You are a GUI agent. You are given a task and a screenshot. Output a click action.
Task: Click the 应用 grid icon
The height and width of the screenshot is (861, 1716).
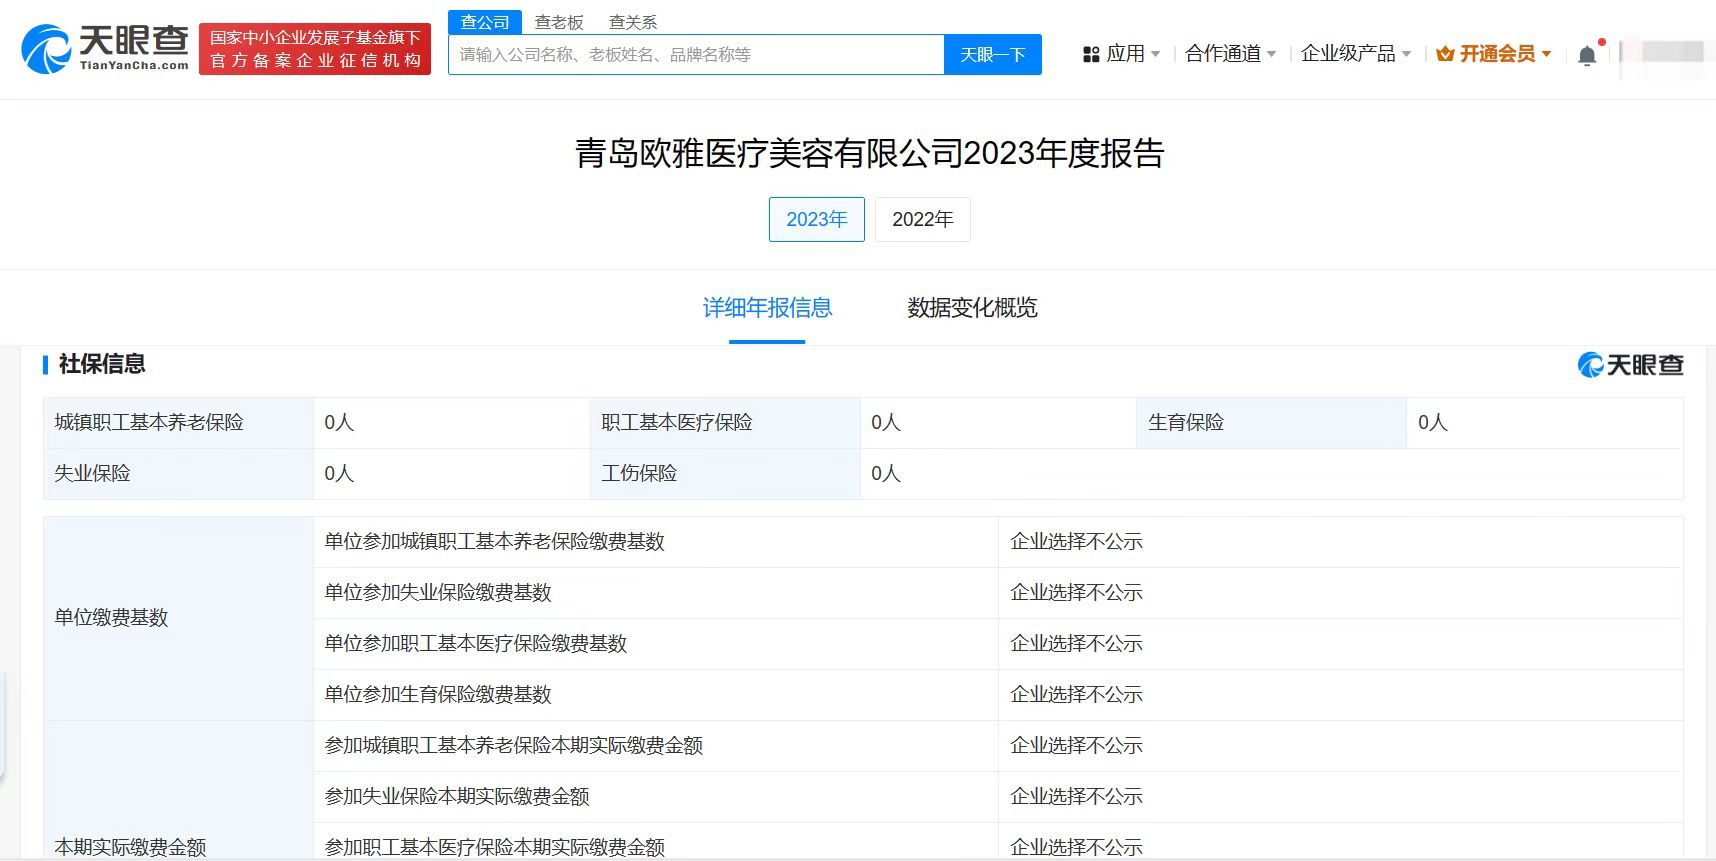(x=1091, y=54)
